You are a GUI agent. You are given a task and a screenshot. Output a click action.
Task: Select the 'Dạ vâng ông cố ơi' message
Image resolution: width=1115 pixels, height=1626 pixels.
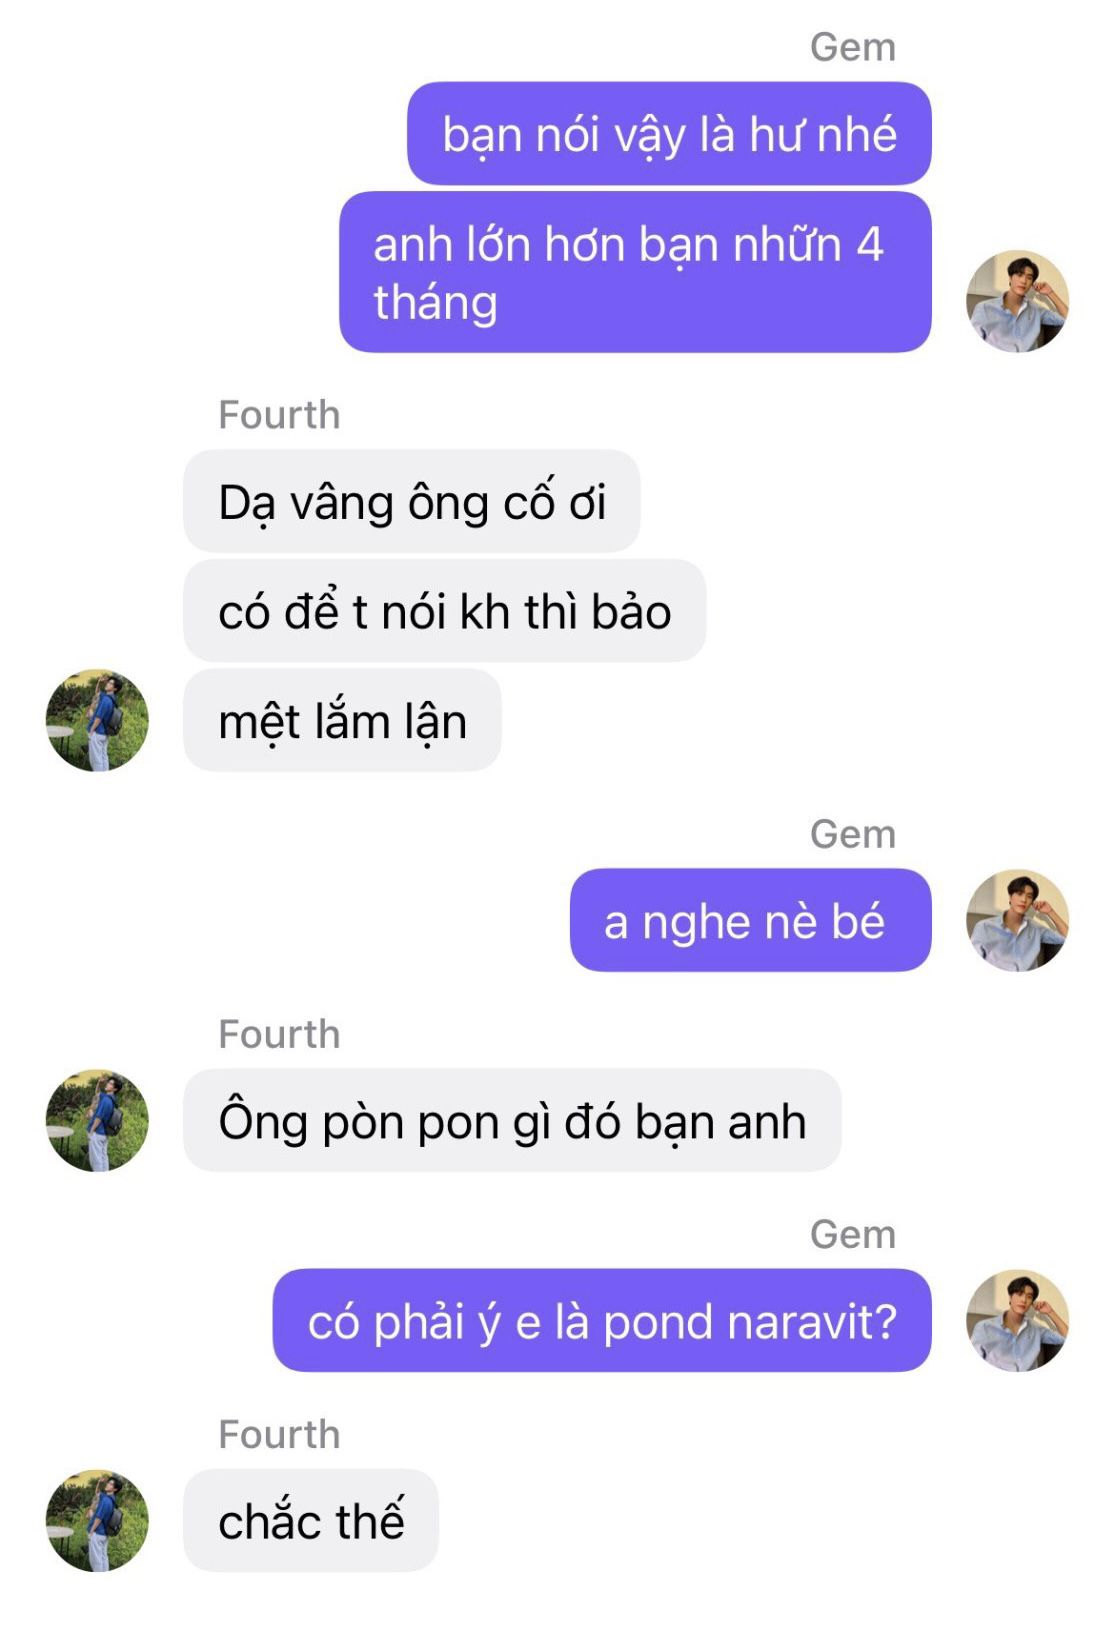coord(412,501)
